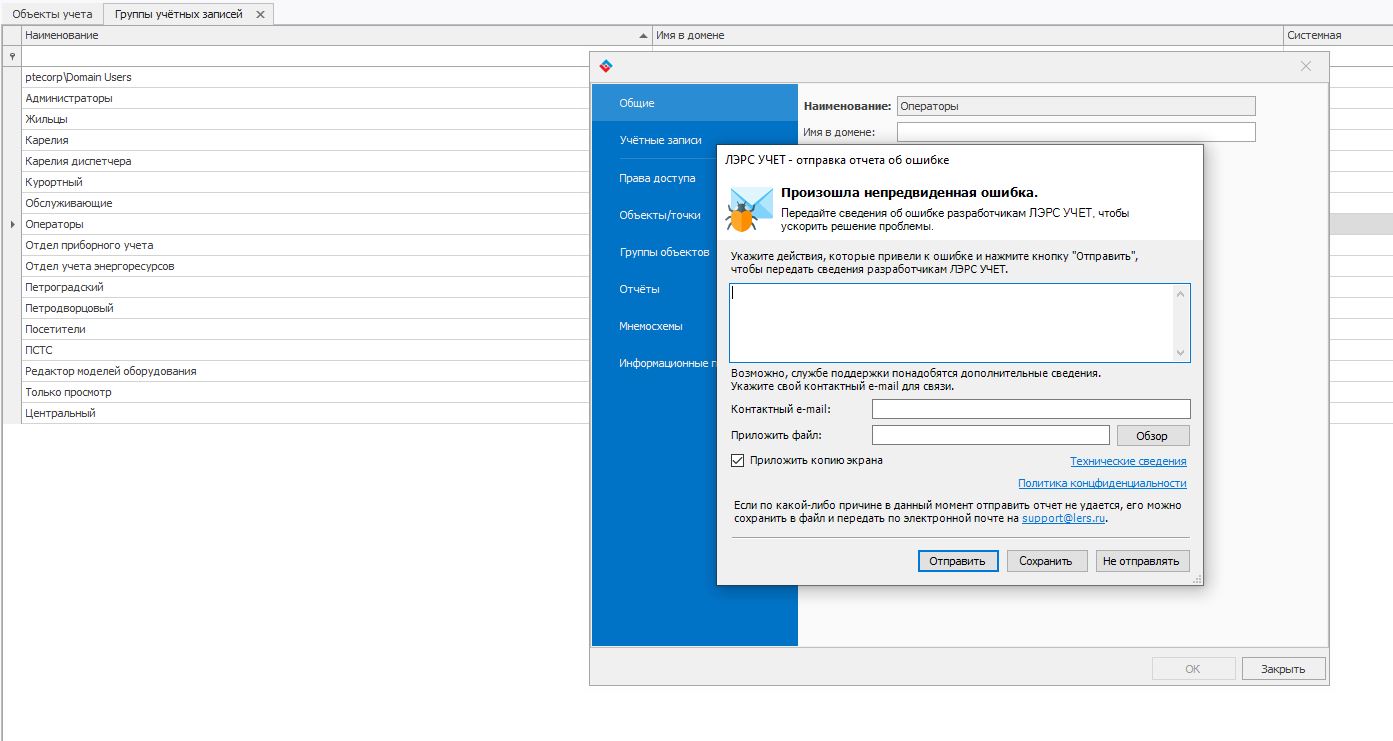The height and width of the screenshot is (741, 1393).
Task: Open the Общие section in the sidebar
Action: pos(695,104)
